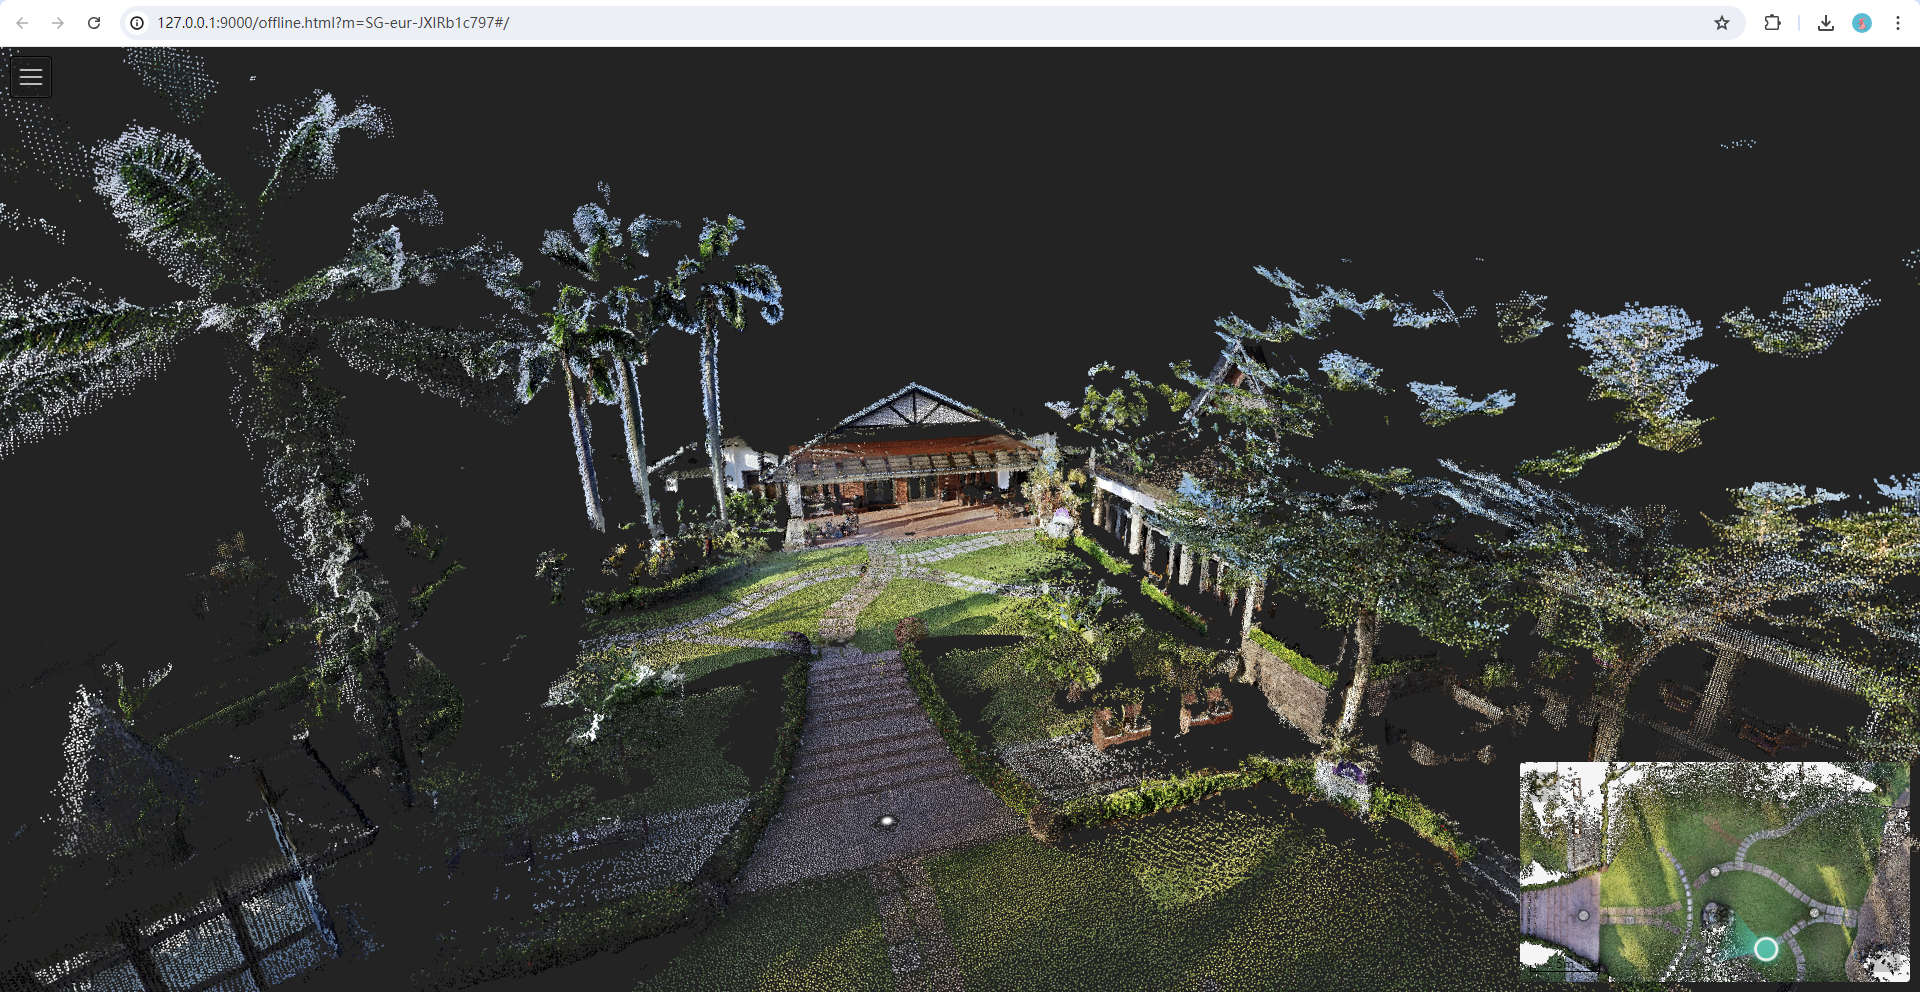Click the browser back arrow
This screenshot has width=1920, height=992.
(22, 23)
